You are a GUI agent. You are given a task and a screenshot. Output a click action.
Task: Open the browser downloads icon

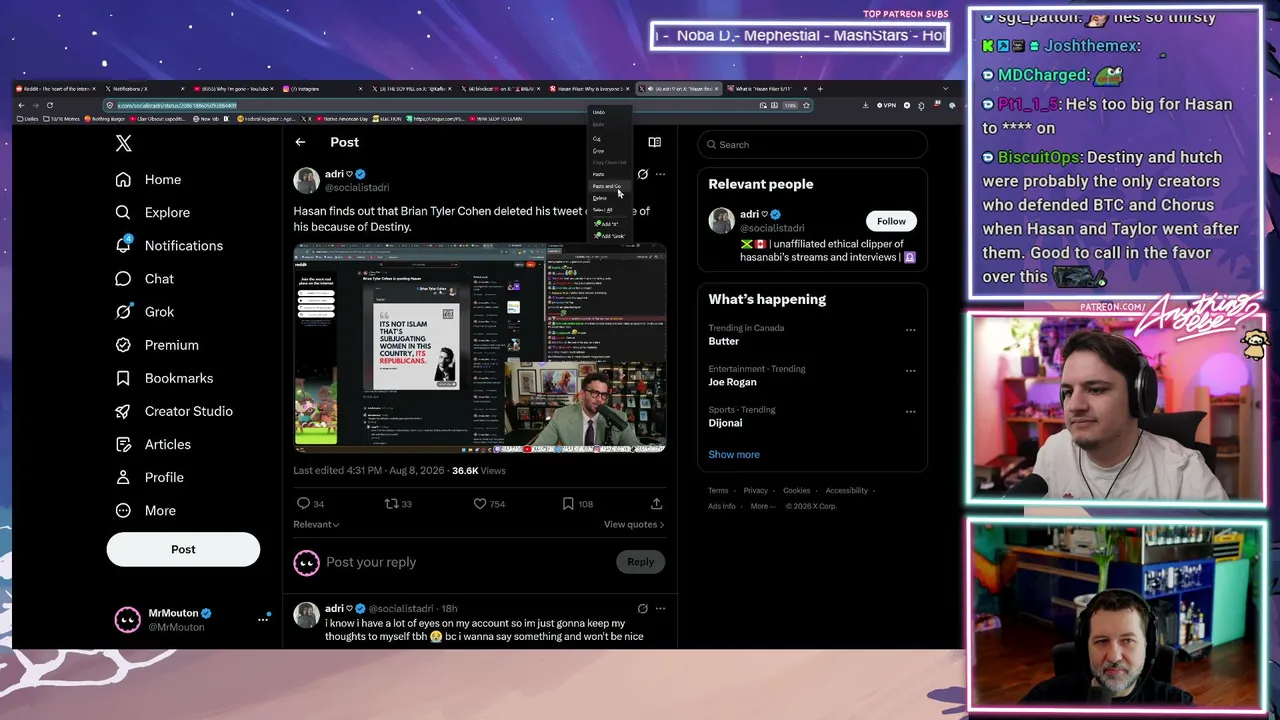click(866, 105)
